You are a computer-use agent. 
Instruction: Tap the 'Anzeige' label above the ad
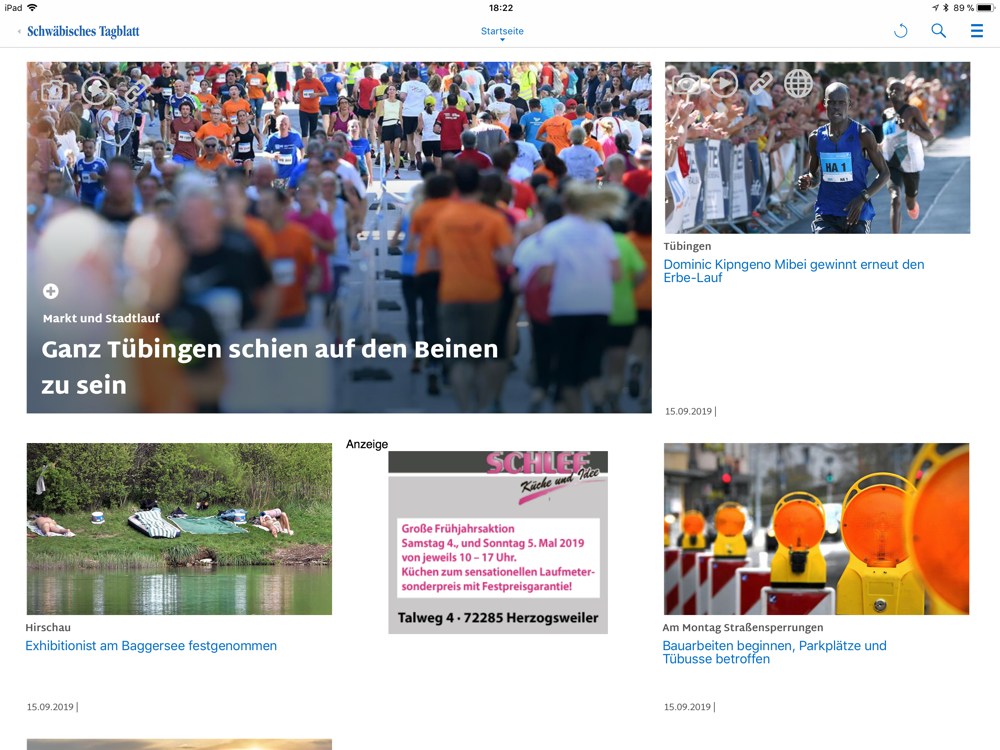(367, 445)
